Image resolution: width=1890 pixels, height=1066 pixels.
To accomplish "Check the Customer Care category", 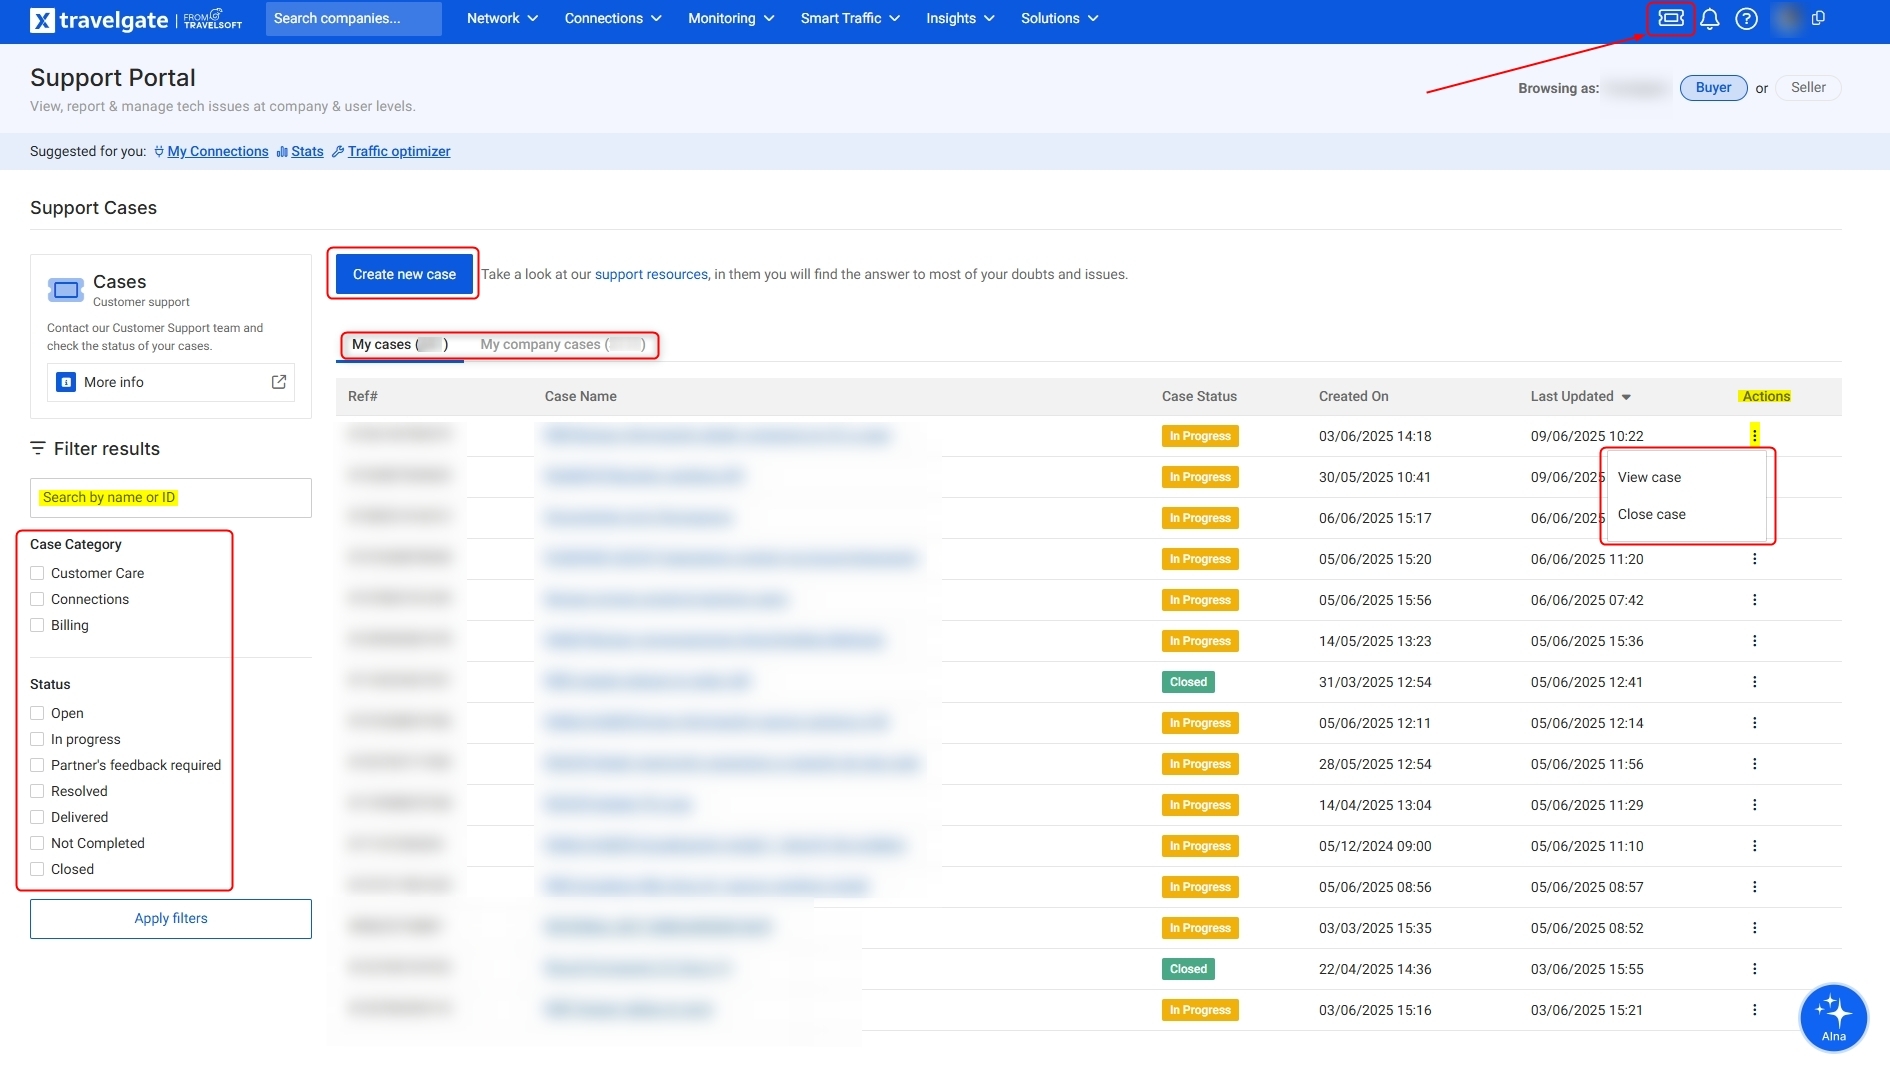I will click(37, 573).
